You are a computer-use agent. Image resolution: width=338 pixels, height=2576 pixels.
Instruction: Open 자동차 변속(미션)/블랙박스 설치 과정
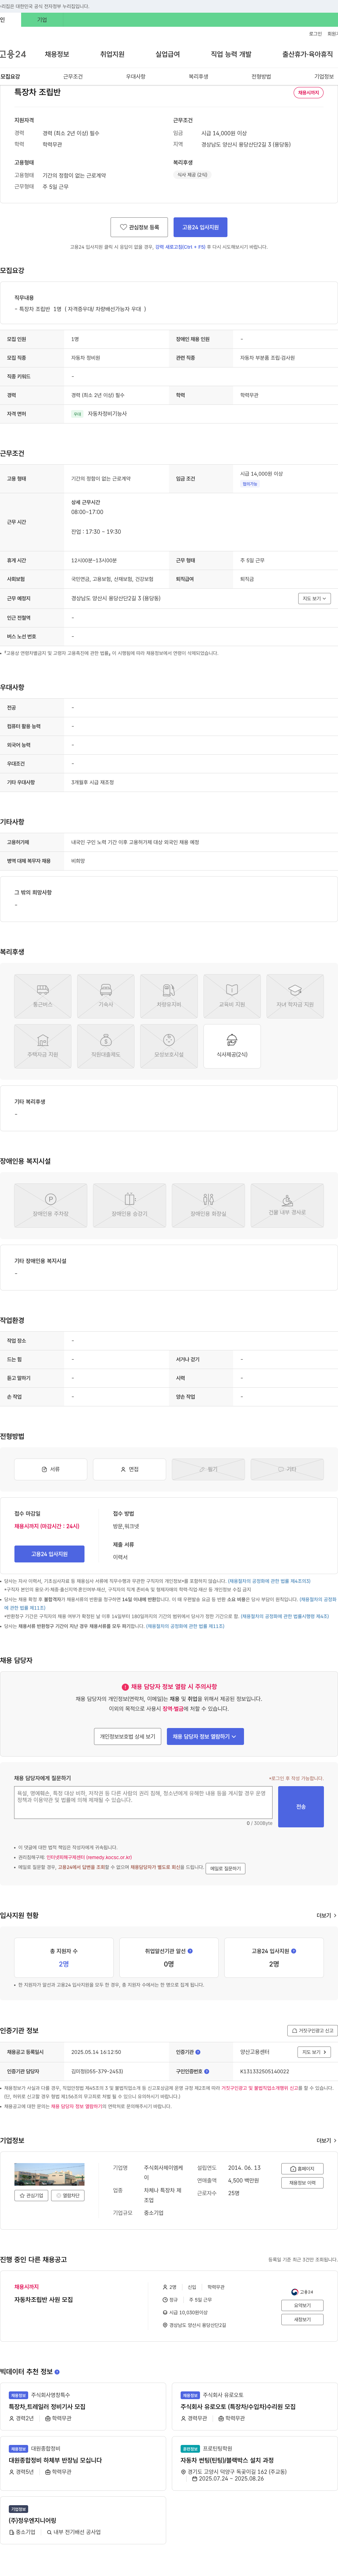coord(227,2460)
